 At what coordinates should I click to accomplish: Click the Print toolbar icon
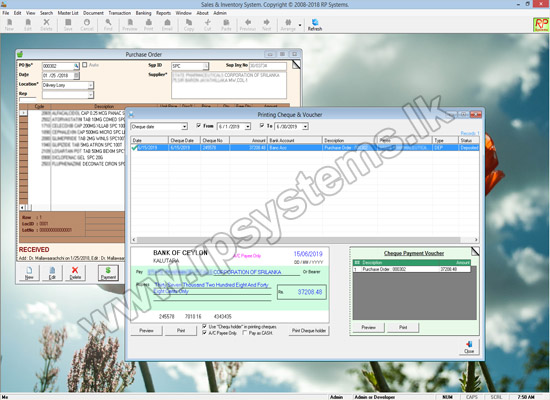149,25
